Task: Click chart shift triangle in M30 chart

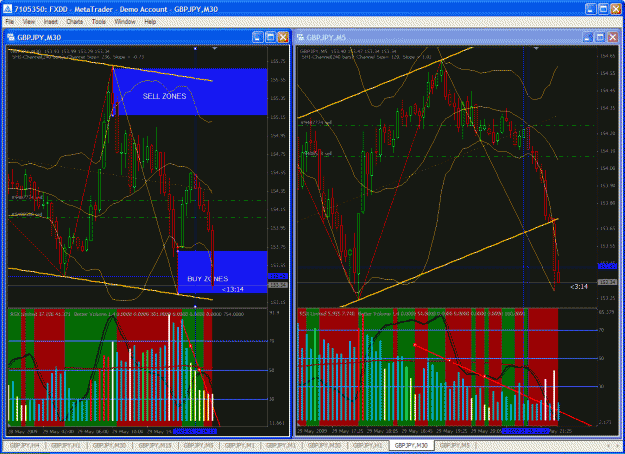Action: pos(214,49)
